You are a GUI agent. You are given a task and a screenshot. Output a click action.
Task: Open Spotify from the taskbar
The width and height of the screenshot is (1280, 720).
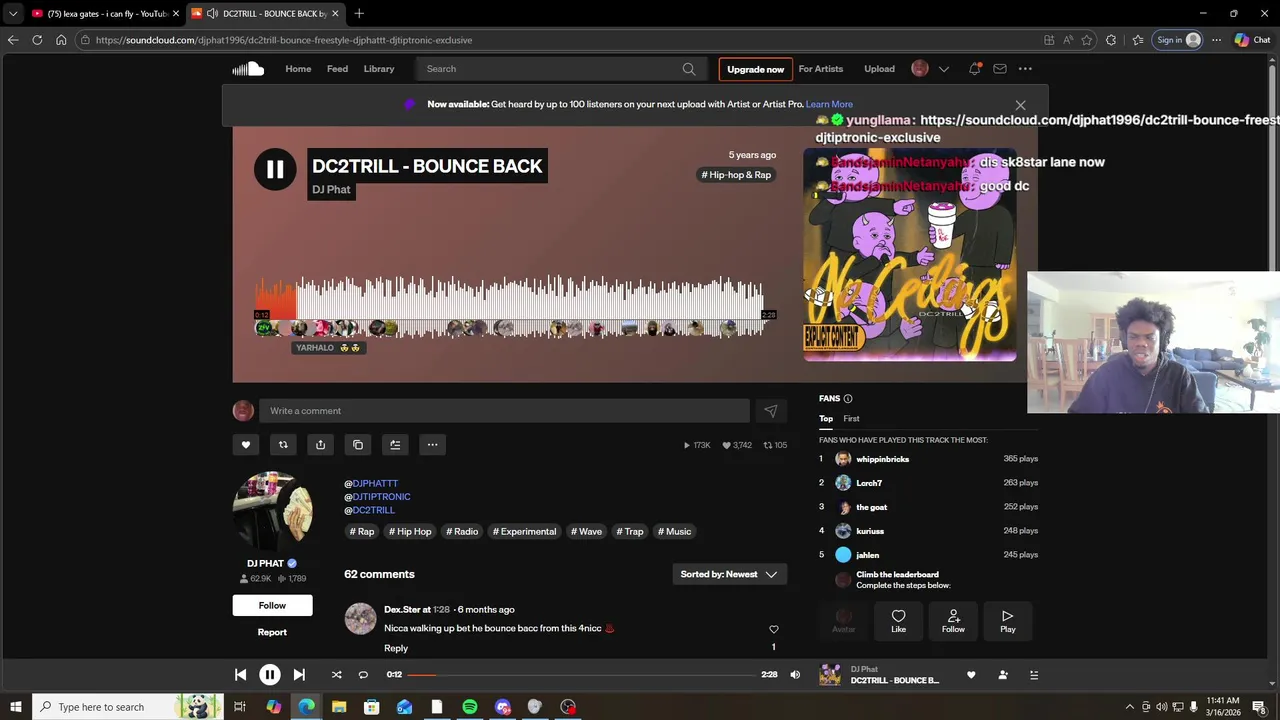tap(470, 707)
